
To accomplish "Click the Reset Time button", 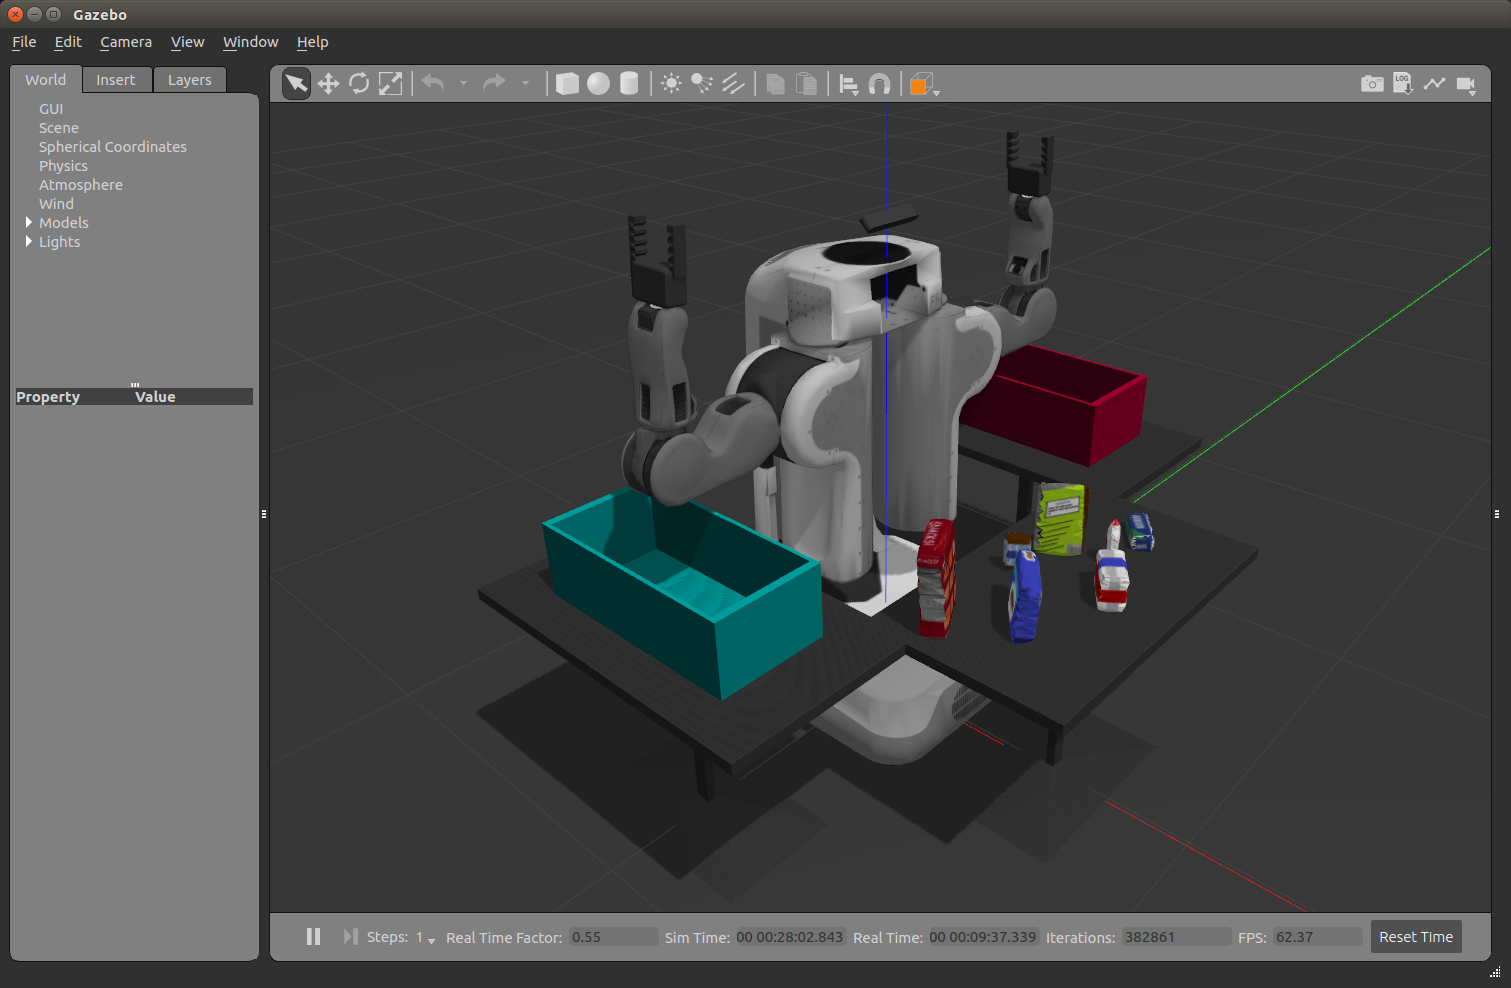I will pyautogui.click(x=1416, y=937).
